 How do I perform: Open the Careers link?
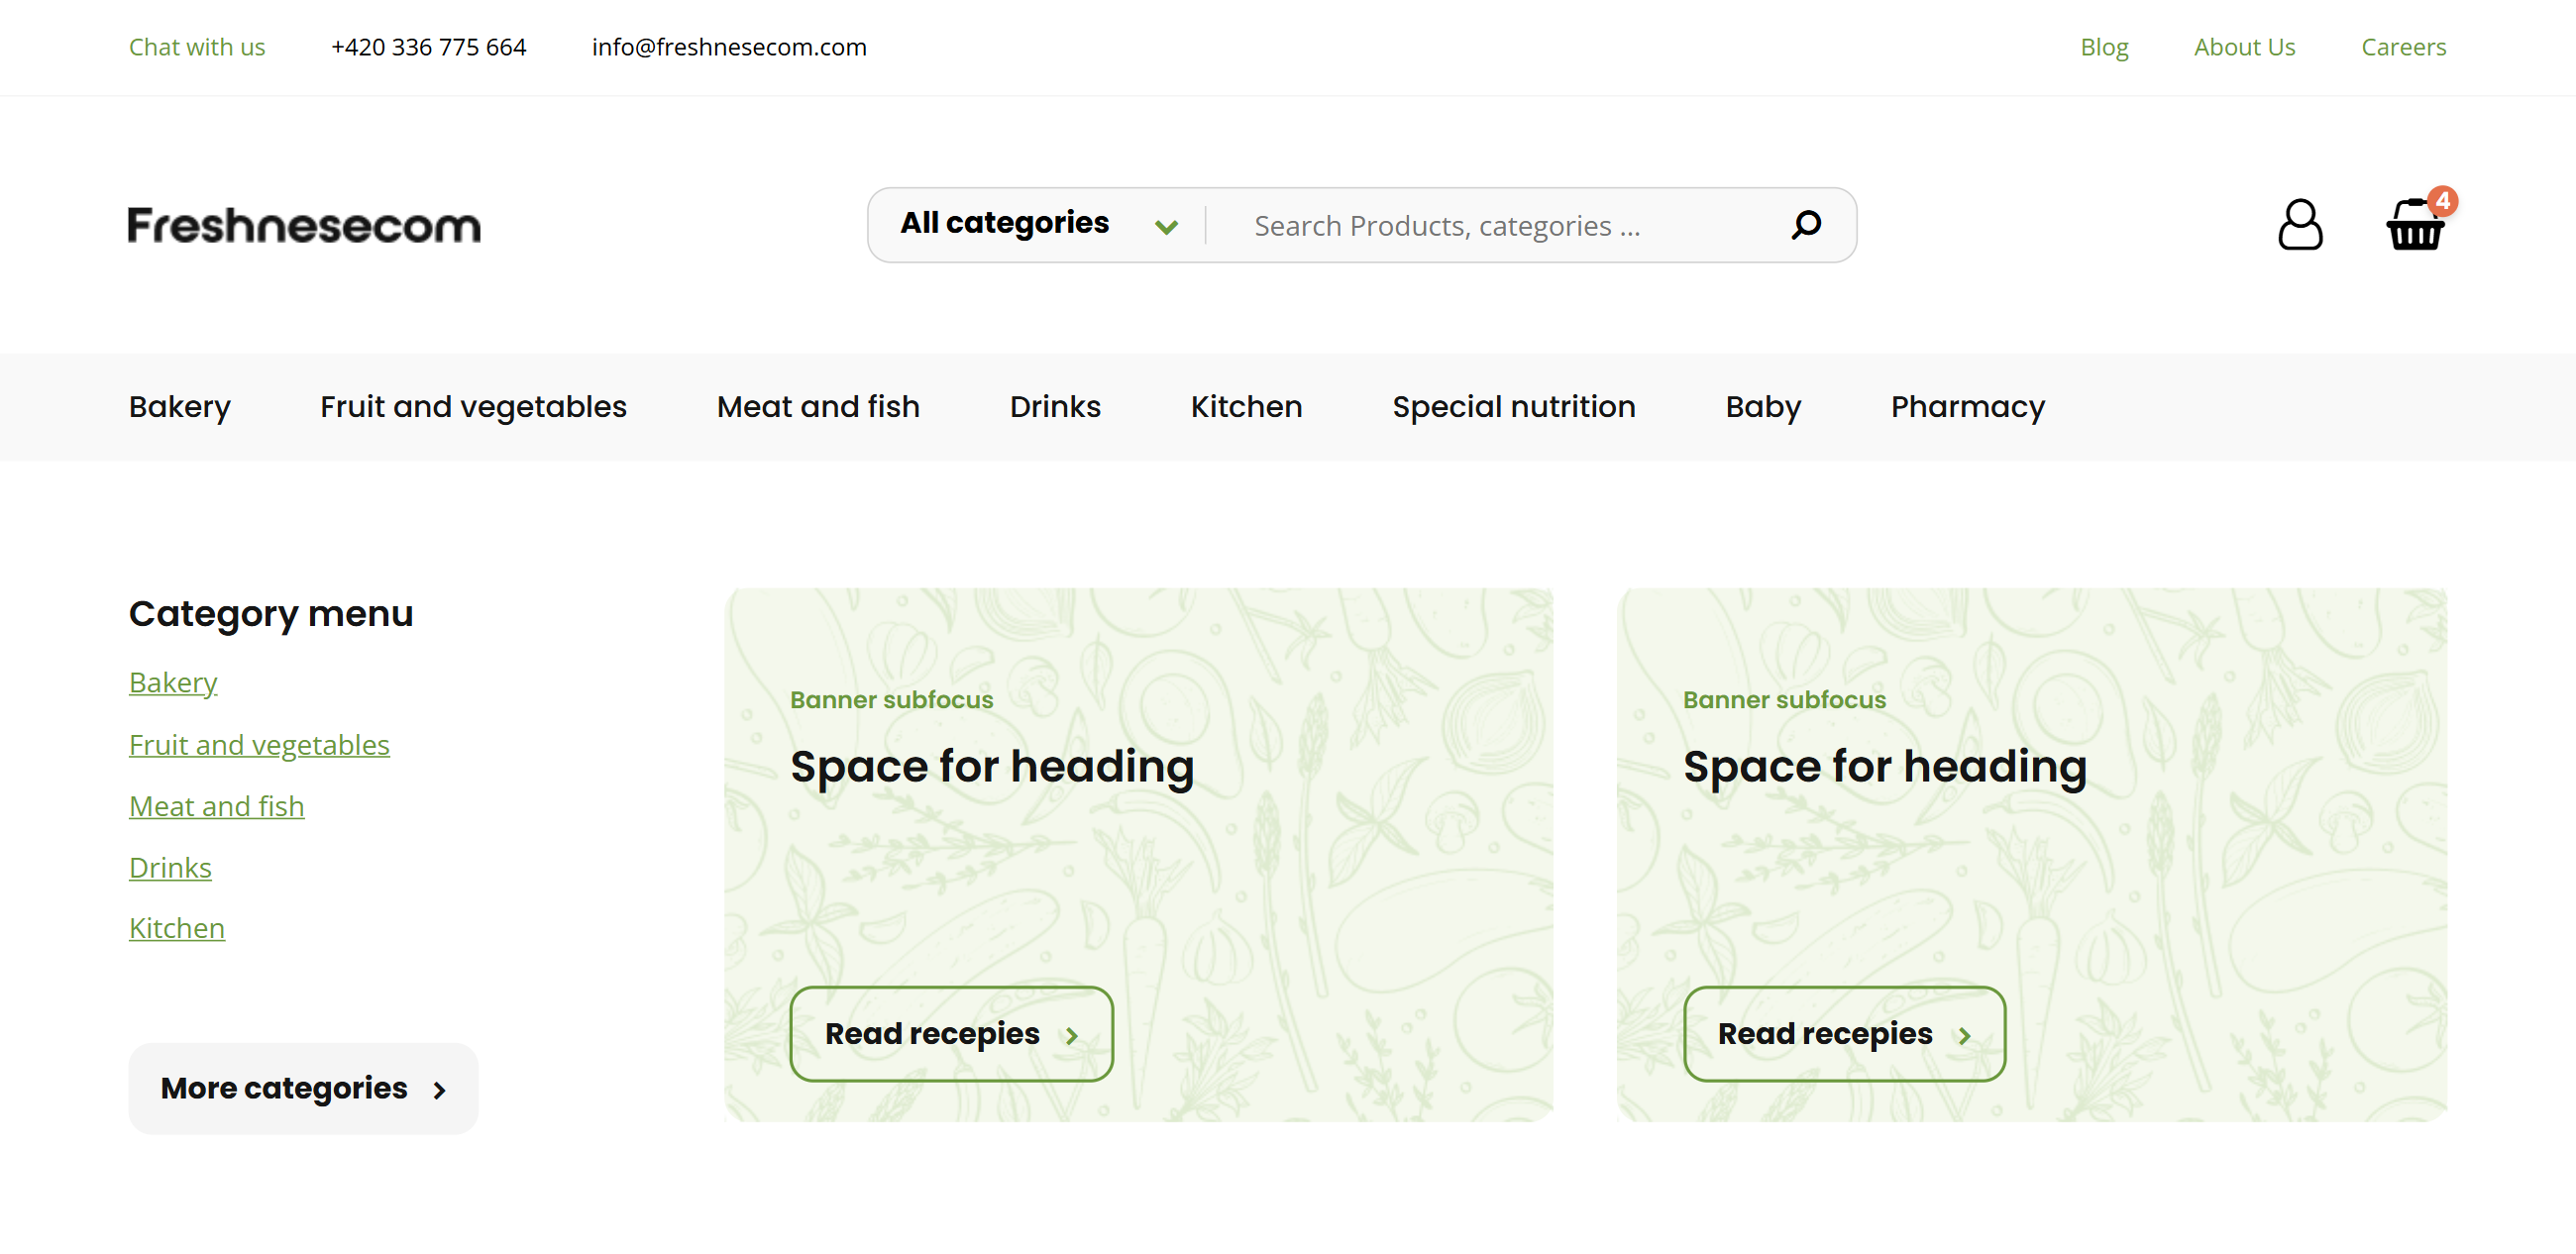coord(2403,47)
